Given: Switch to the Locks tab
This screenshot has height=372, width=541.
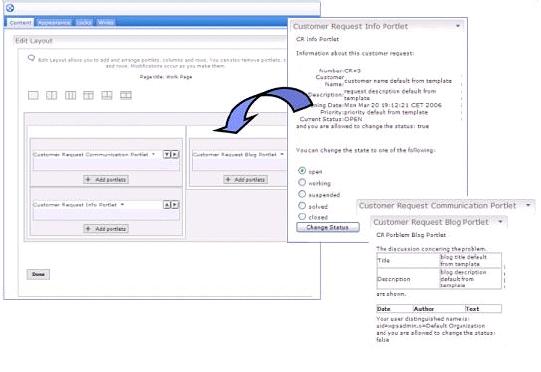Looking at the screenshot, I should tap(84, 23).
